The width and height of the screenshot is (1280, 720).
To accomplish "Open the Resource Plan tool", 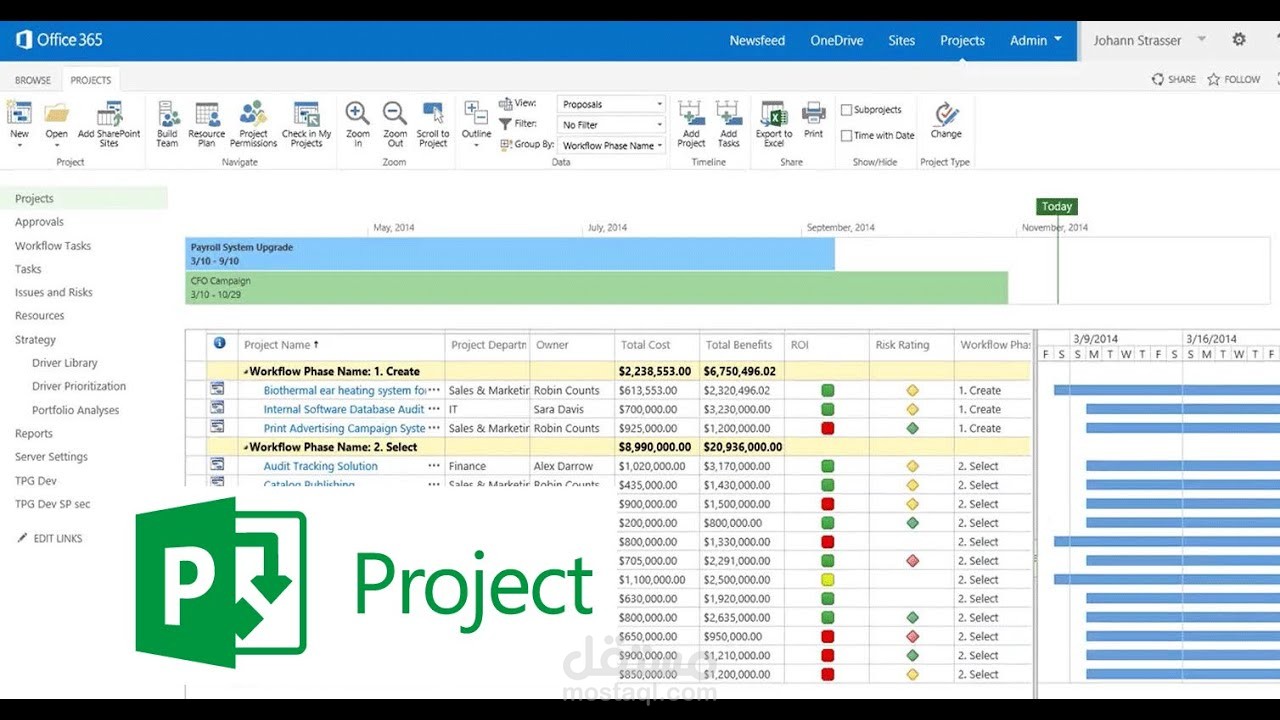I will pos(207,113).
